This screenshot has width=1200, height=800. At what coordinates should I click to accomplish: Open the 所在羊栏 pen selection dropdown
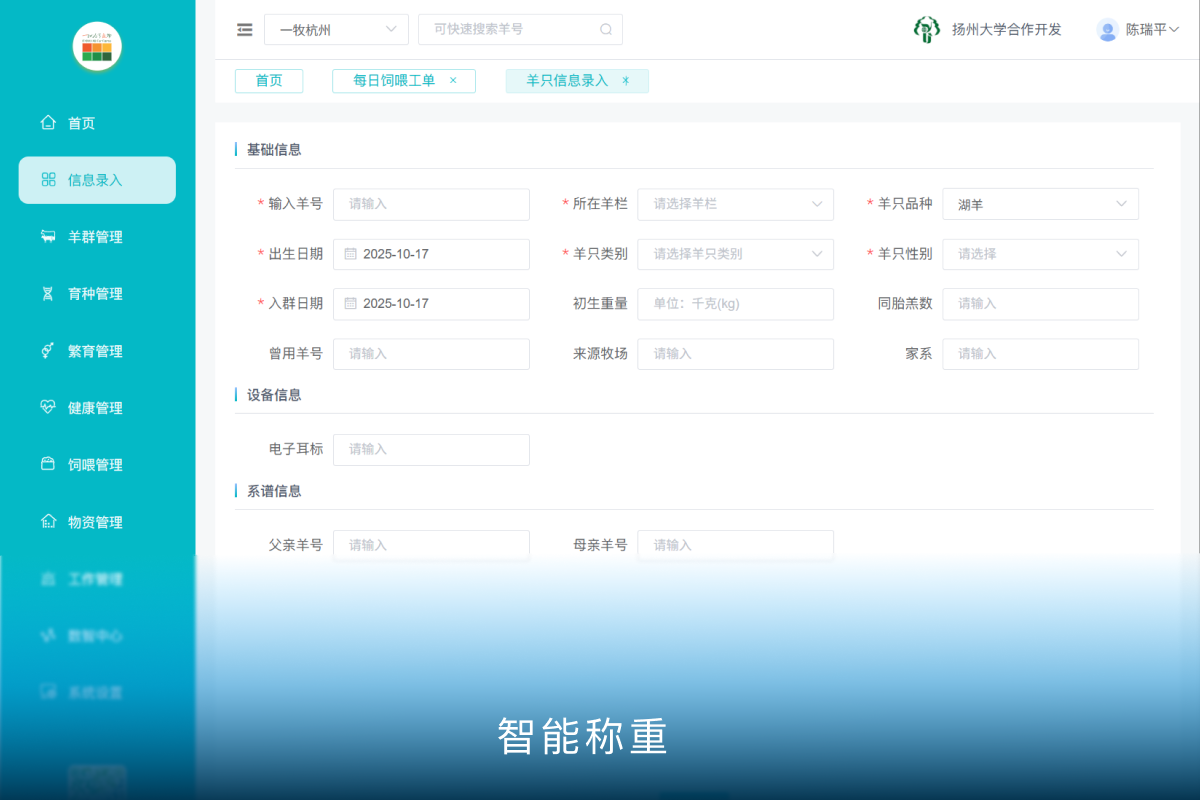(735, 204)
